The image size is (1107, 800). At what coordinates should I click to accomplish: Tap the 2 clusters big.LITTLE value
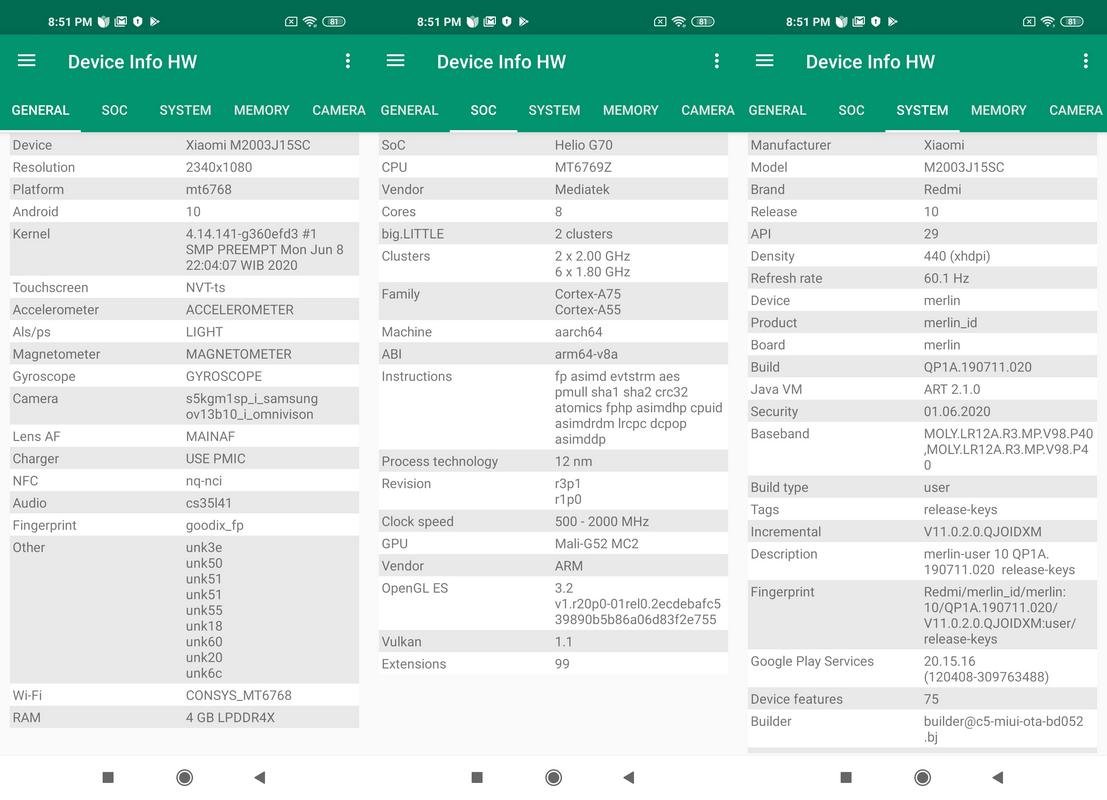point(584,234)
